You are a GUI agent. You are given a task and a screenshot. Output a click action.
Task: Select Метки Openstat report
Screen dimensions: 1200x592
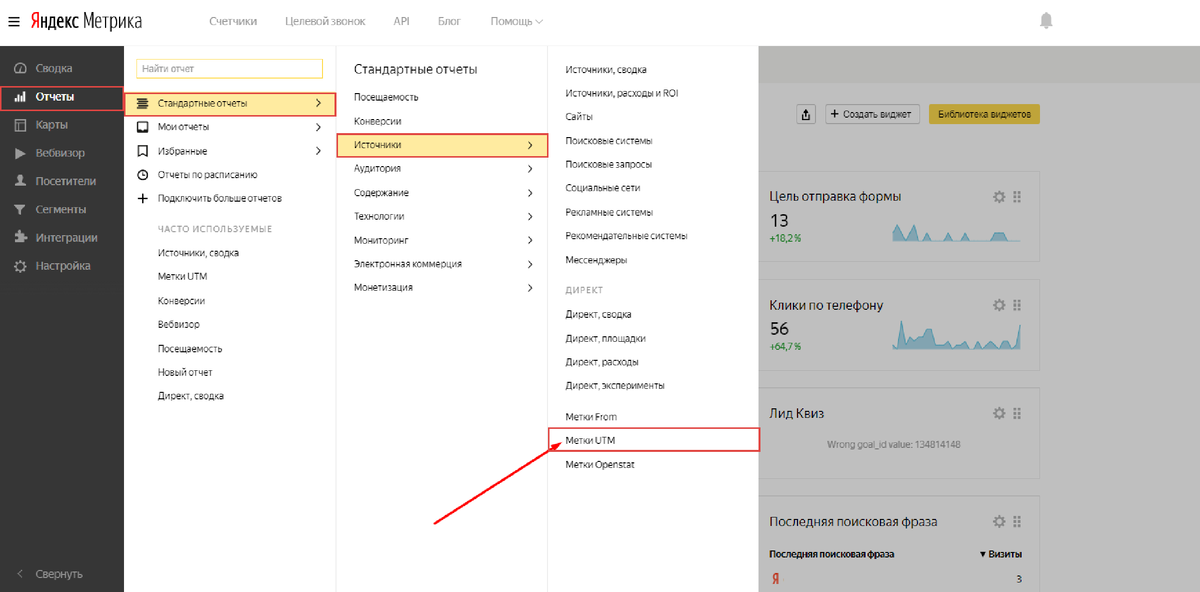(x=600, y=464)
